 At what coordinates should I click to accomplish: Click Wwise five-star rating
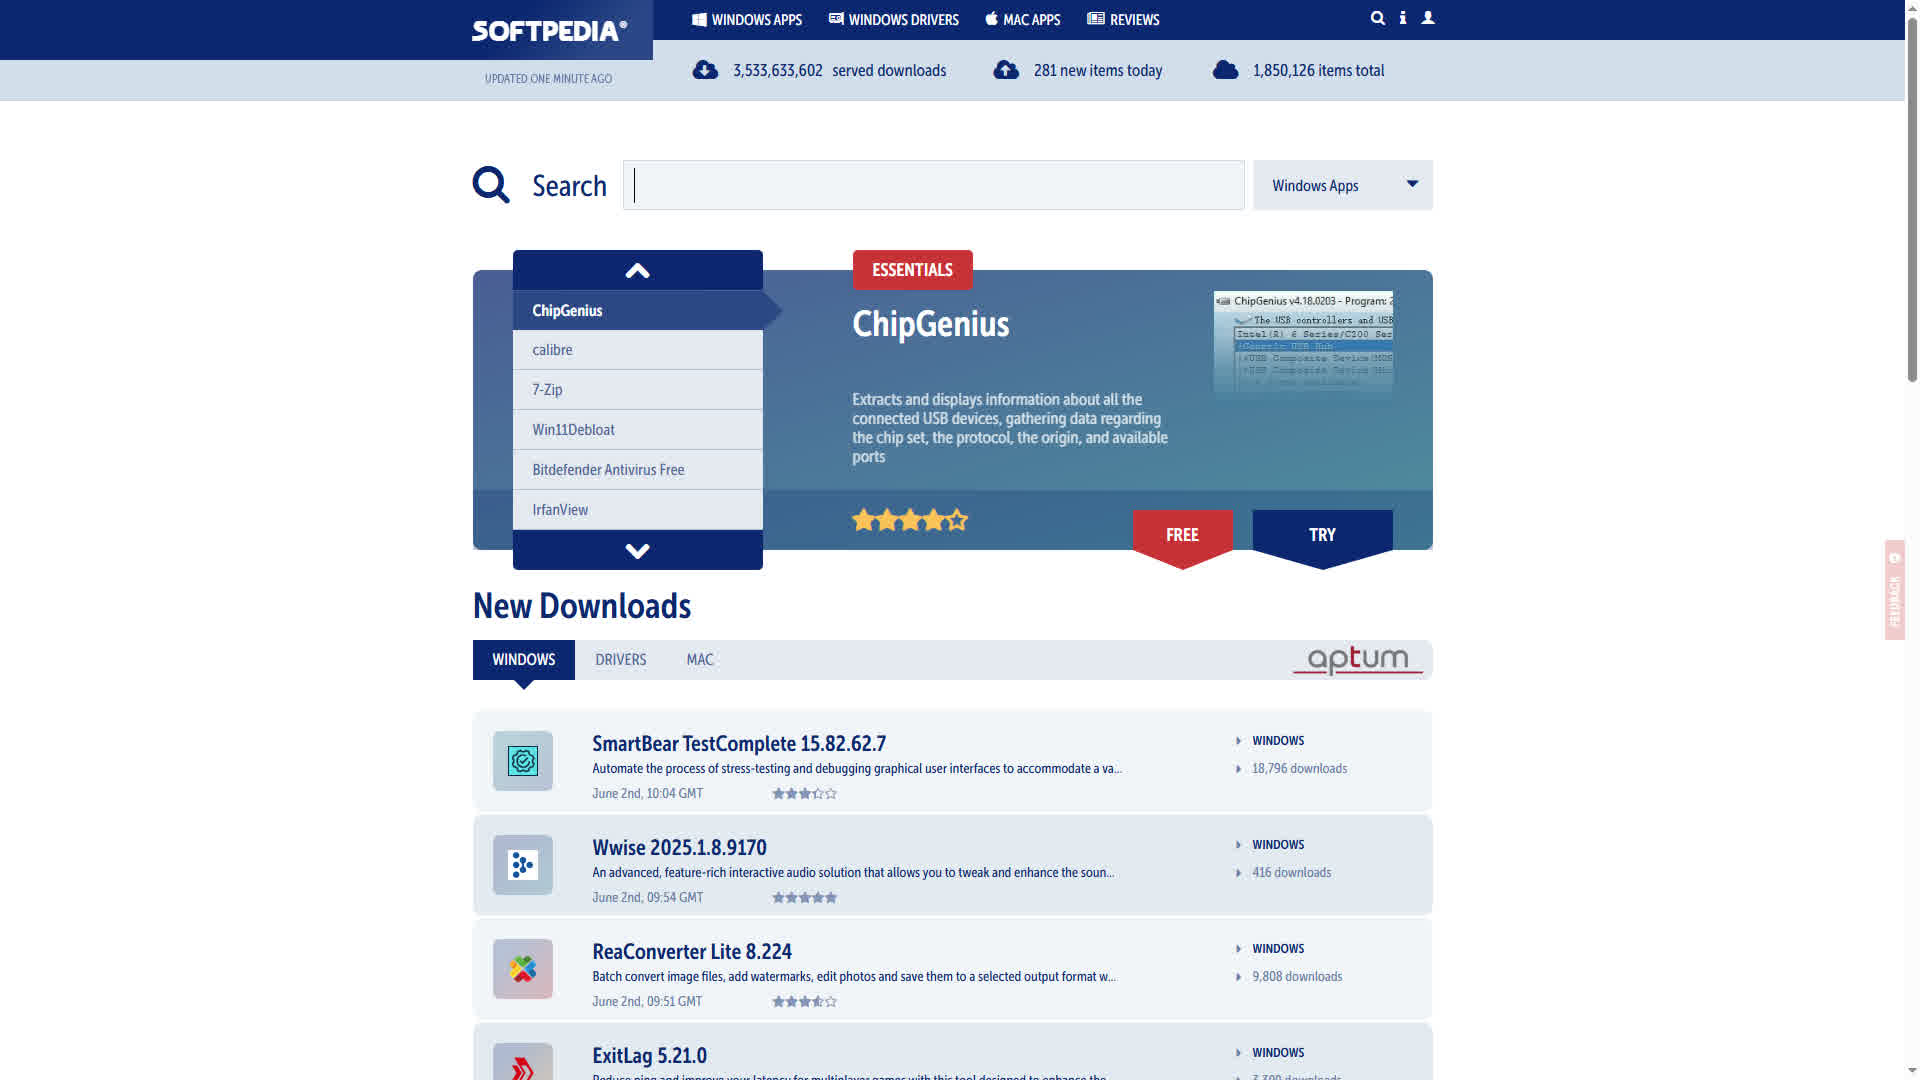804,898
